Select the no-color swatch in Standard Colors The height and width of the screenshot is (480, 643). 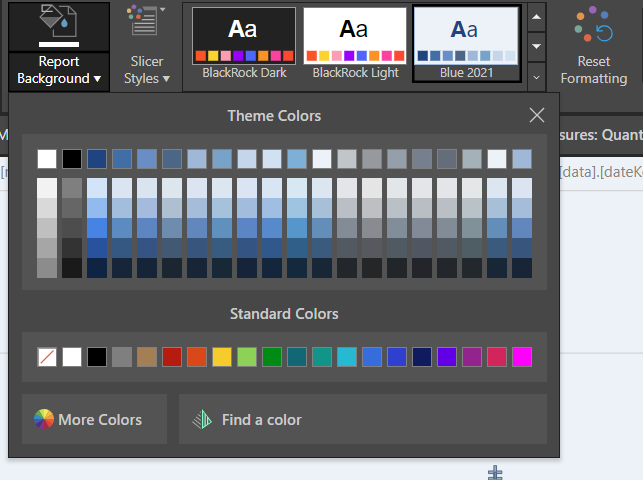point(47,357)
